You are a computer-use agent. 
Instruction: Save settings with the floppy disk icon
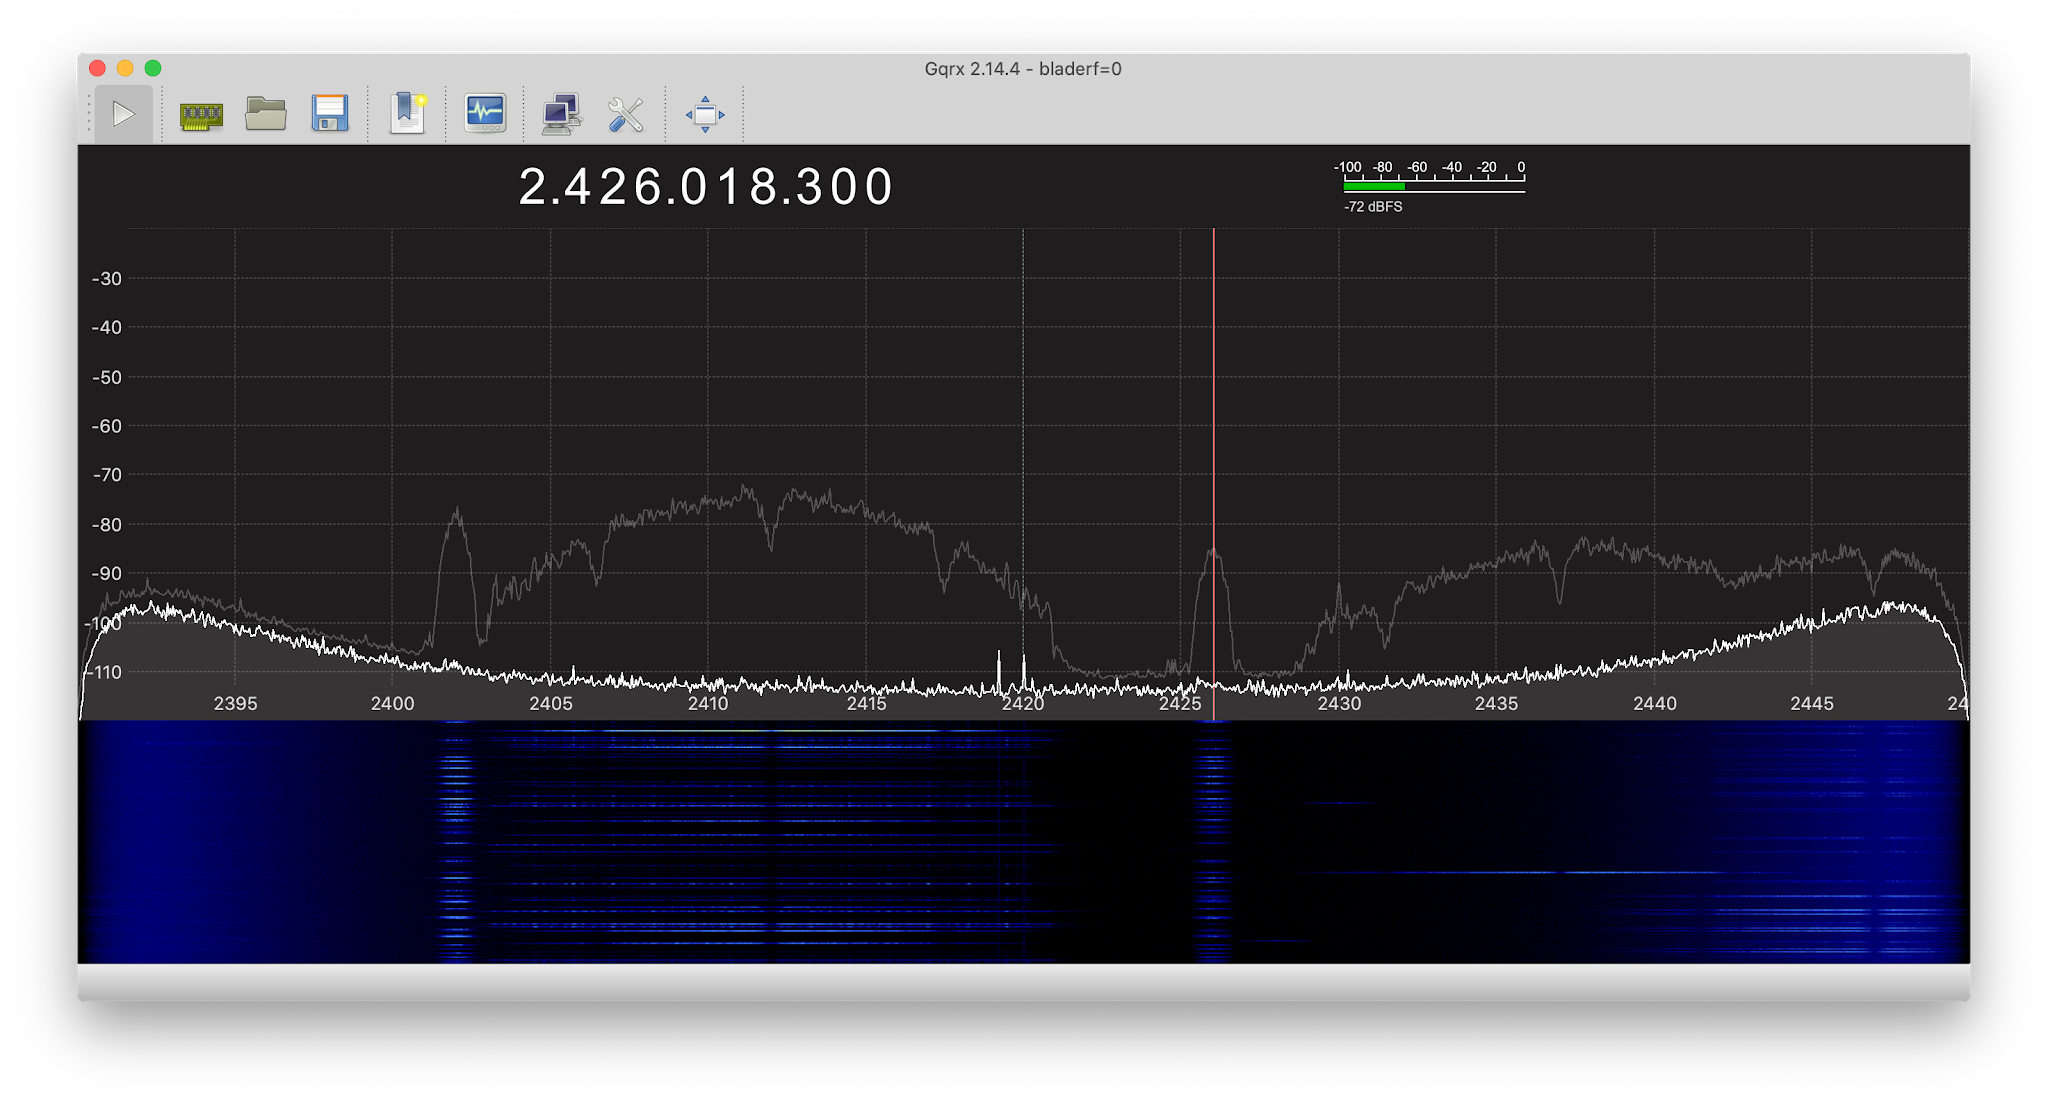point(330,114)
